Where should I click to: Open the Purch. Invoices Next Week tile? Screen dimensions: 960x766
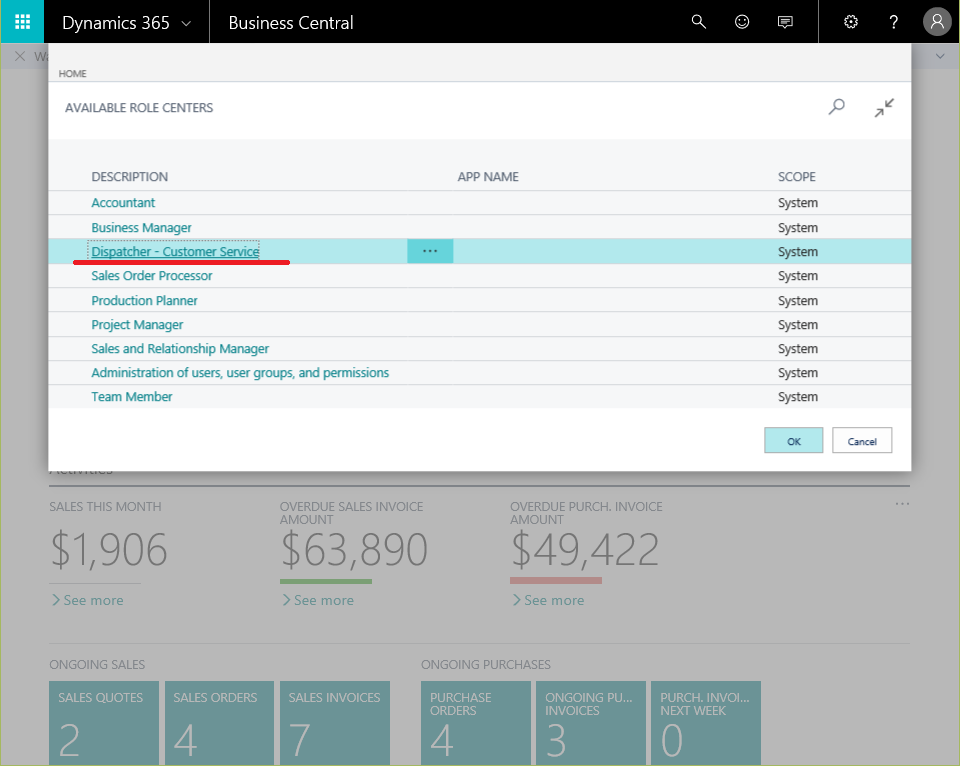(706, 723)
